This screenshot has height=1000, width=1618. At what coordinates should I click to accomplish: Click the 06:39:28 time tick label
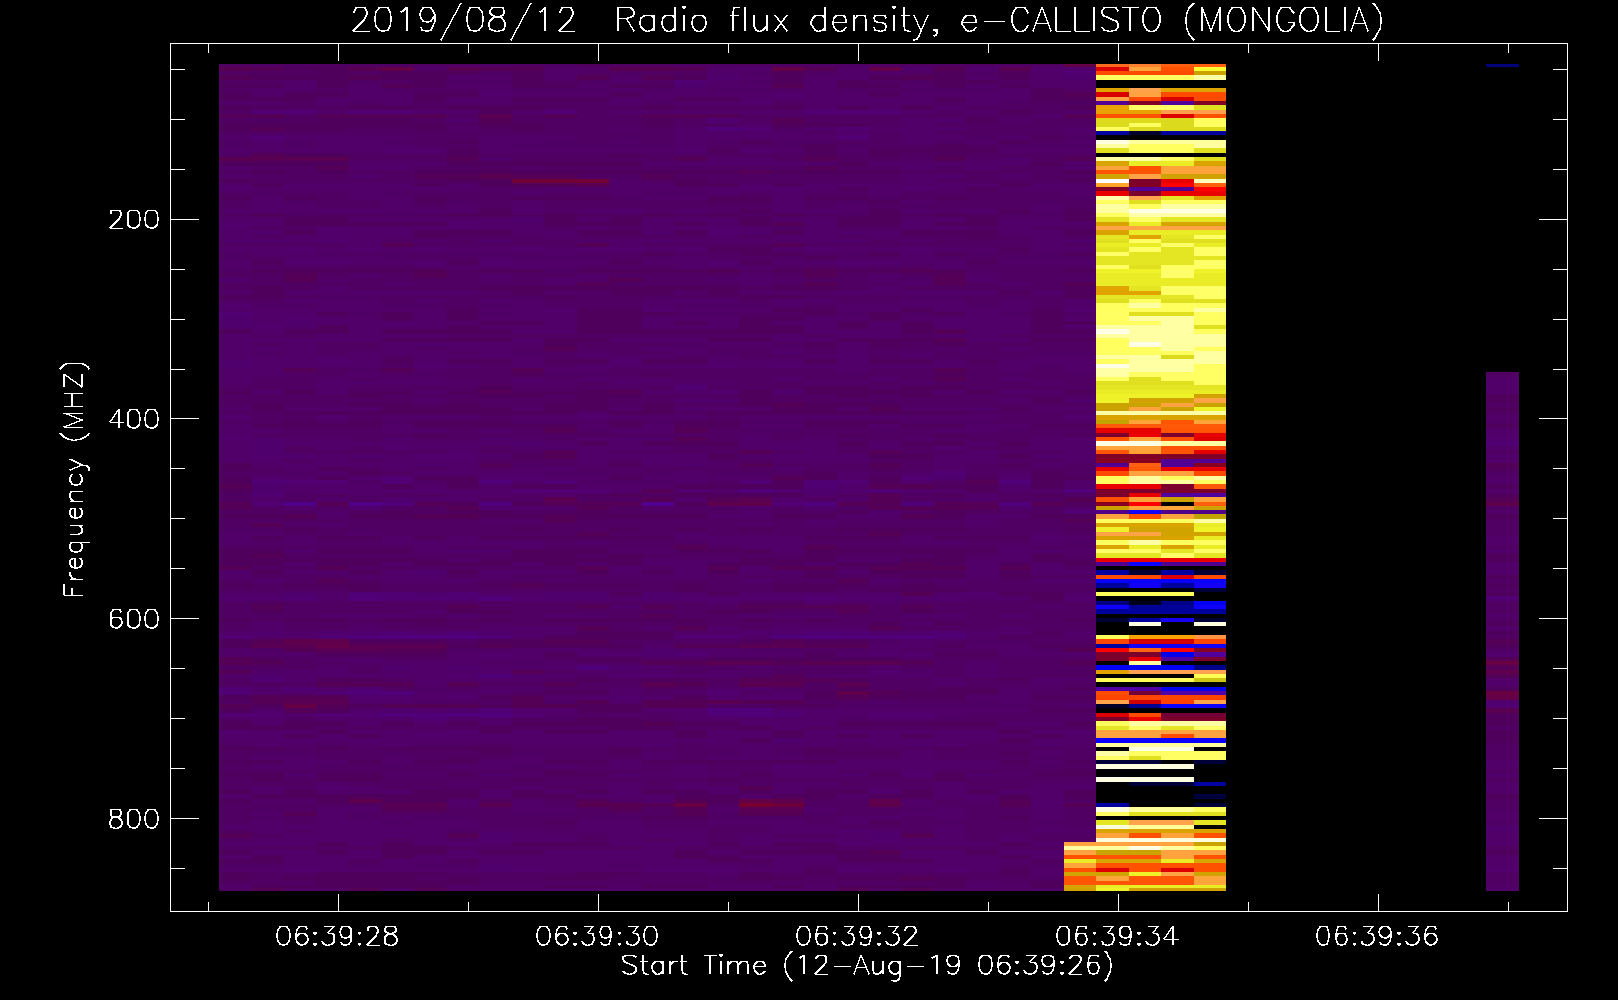[x=337, y=937]
